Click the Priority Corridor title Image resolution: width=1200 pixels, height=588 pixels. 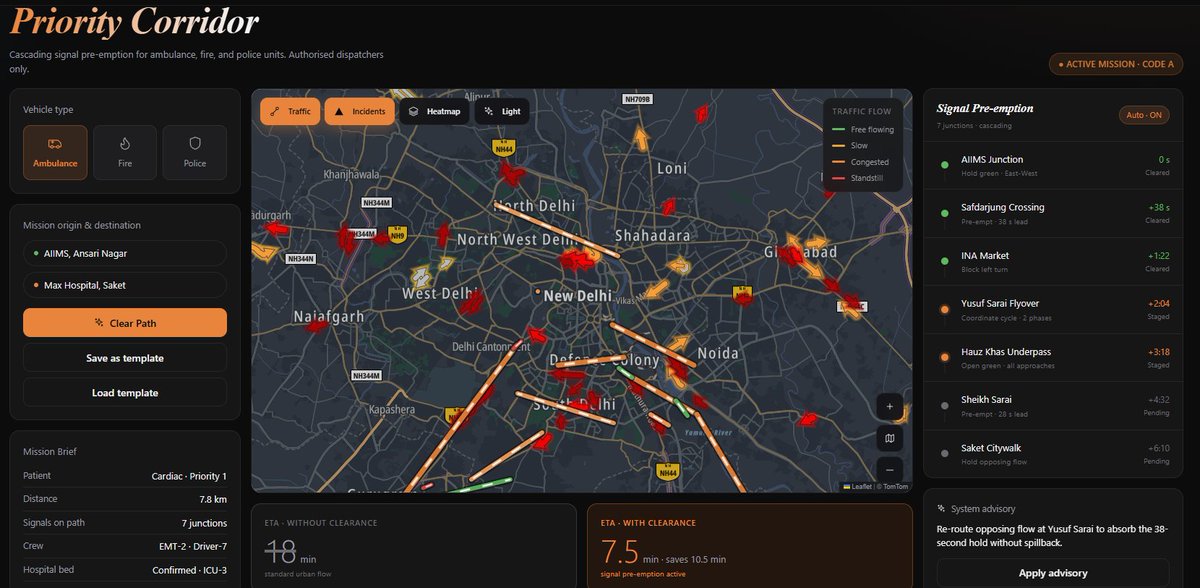coord(134,22)
